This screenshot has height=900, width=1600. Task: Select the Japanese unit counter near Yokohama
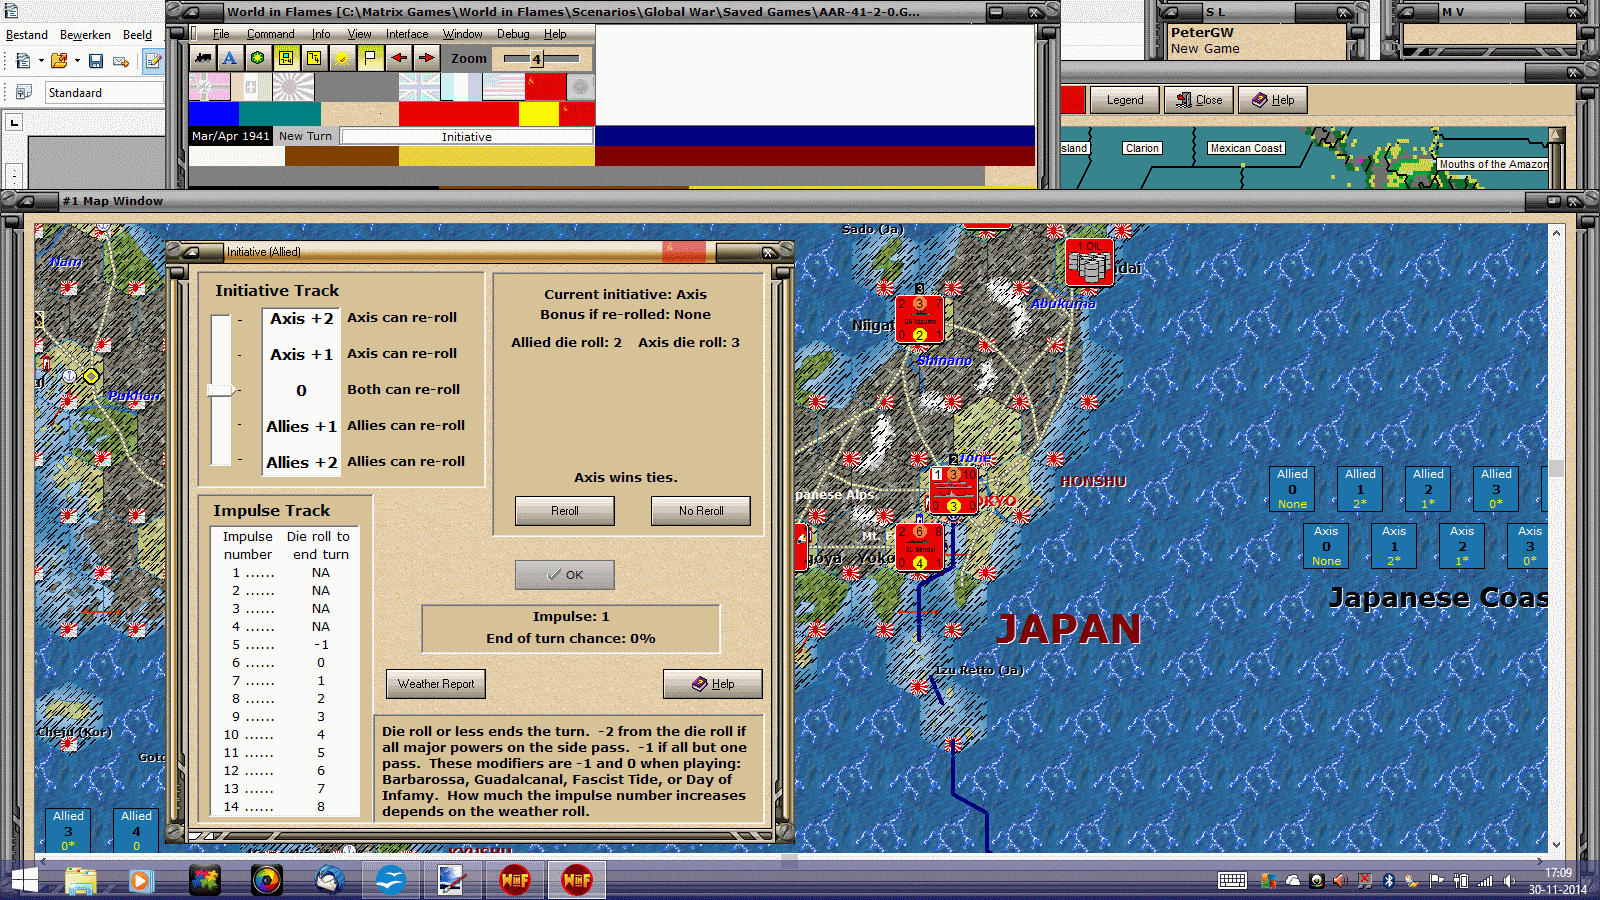(x=919, y=547)
